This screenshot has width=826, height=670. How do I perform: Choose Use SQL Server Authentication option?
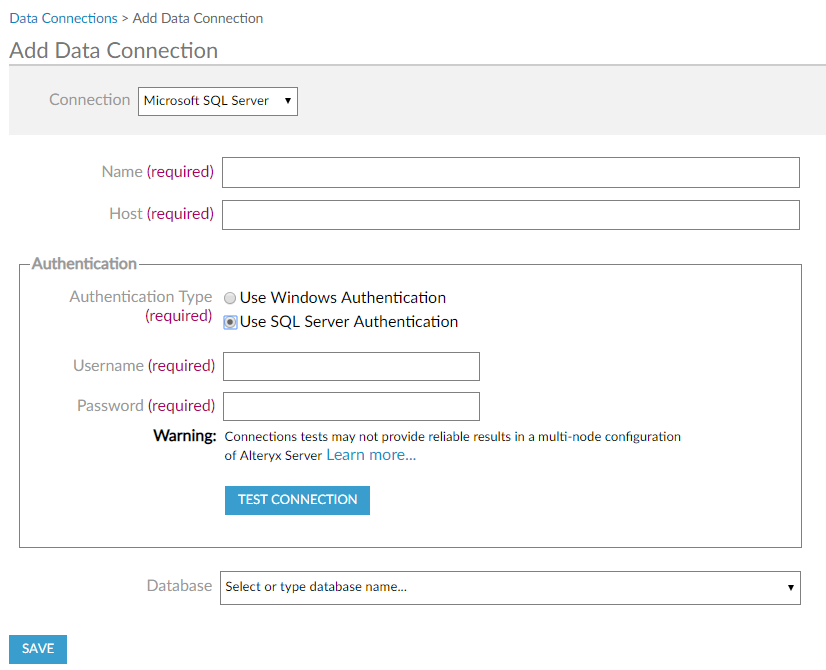(230, 322)
